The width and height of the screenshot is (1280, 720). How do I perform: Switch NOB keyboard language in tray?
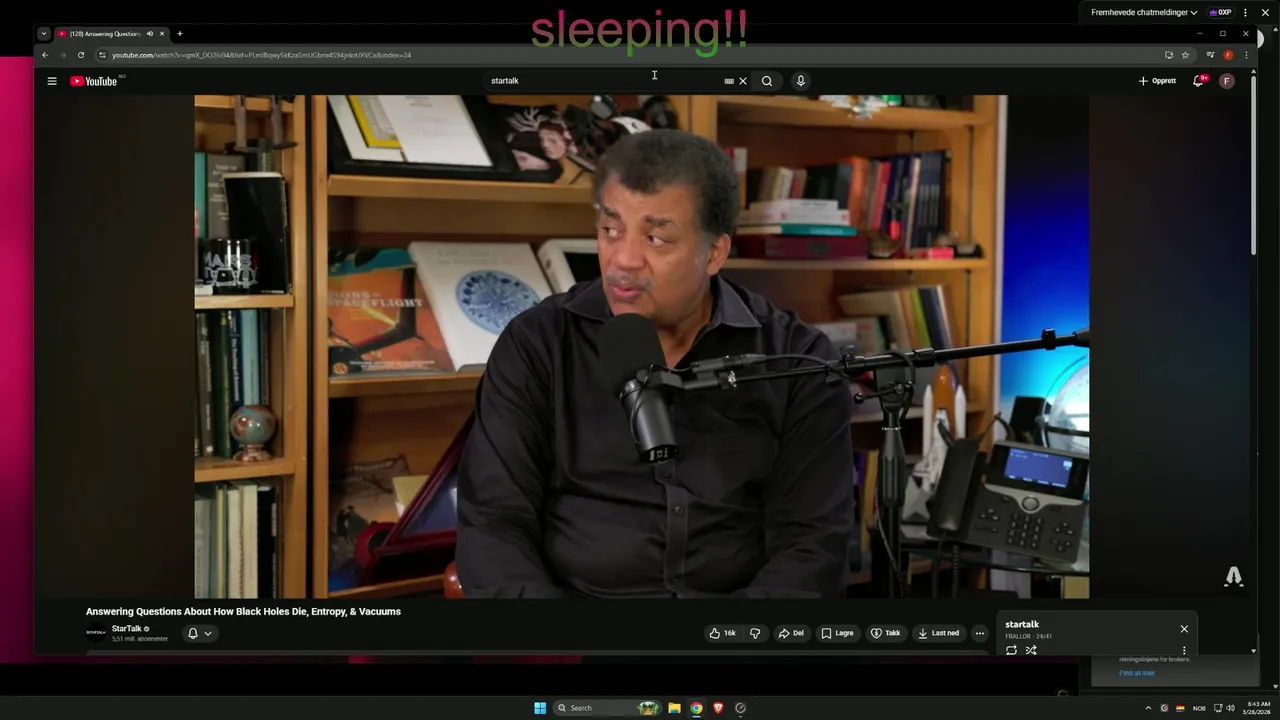point(1199,708)
